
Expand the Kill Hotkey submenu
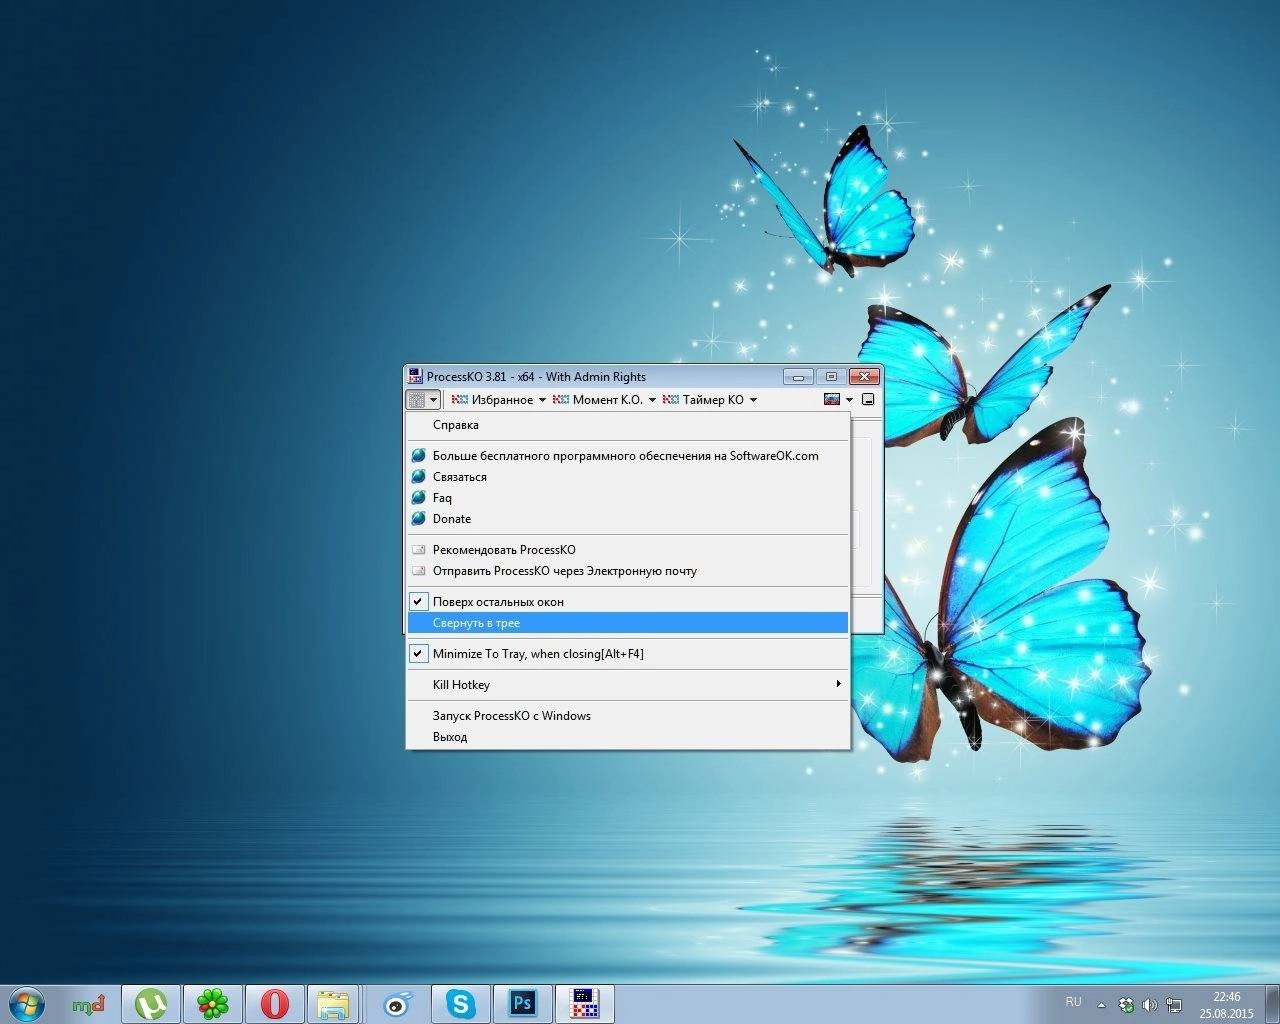pyautogui.click(x=627, y=685)
